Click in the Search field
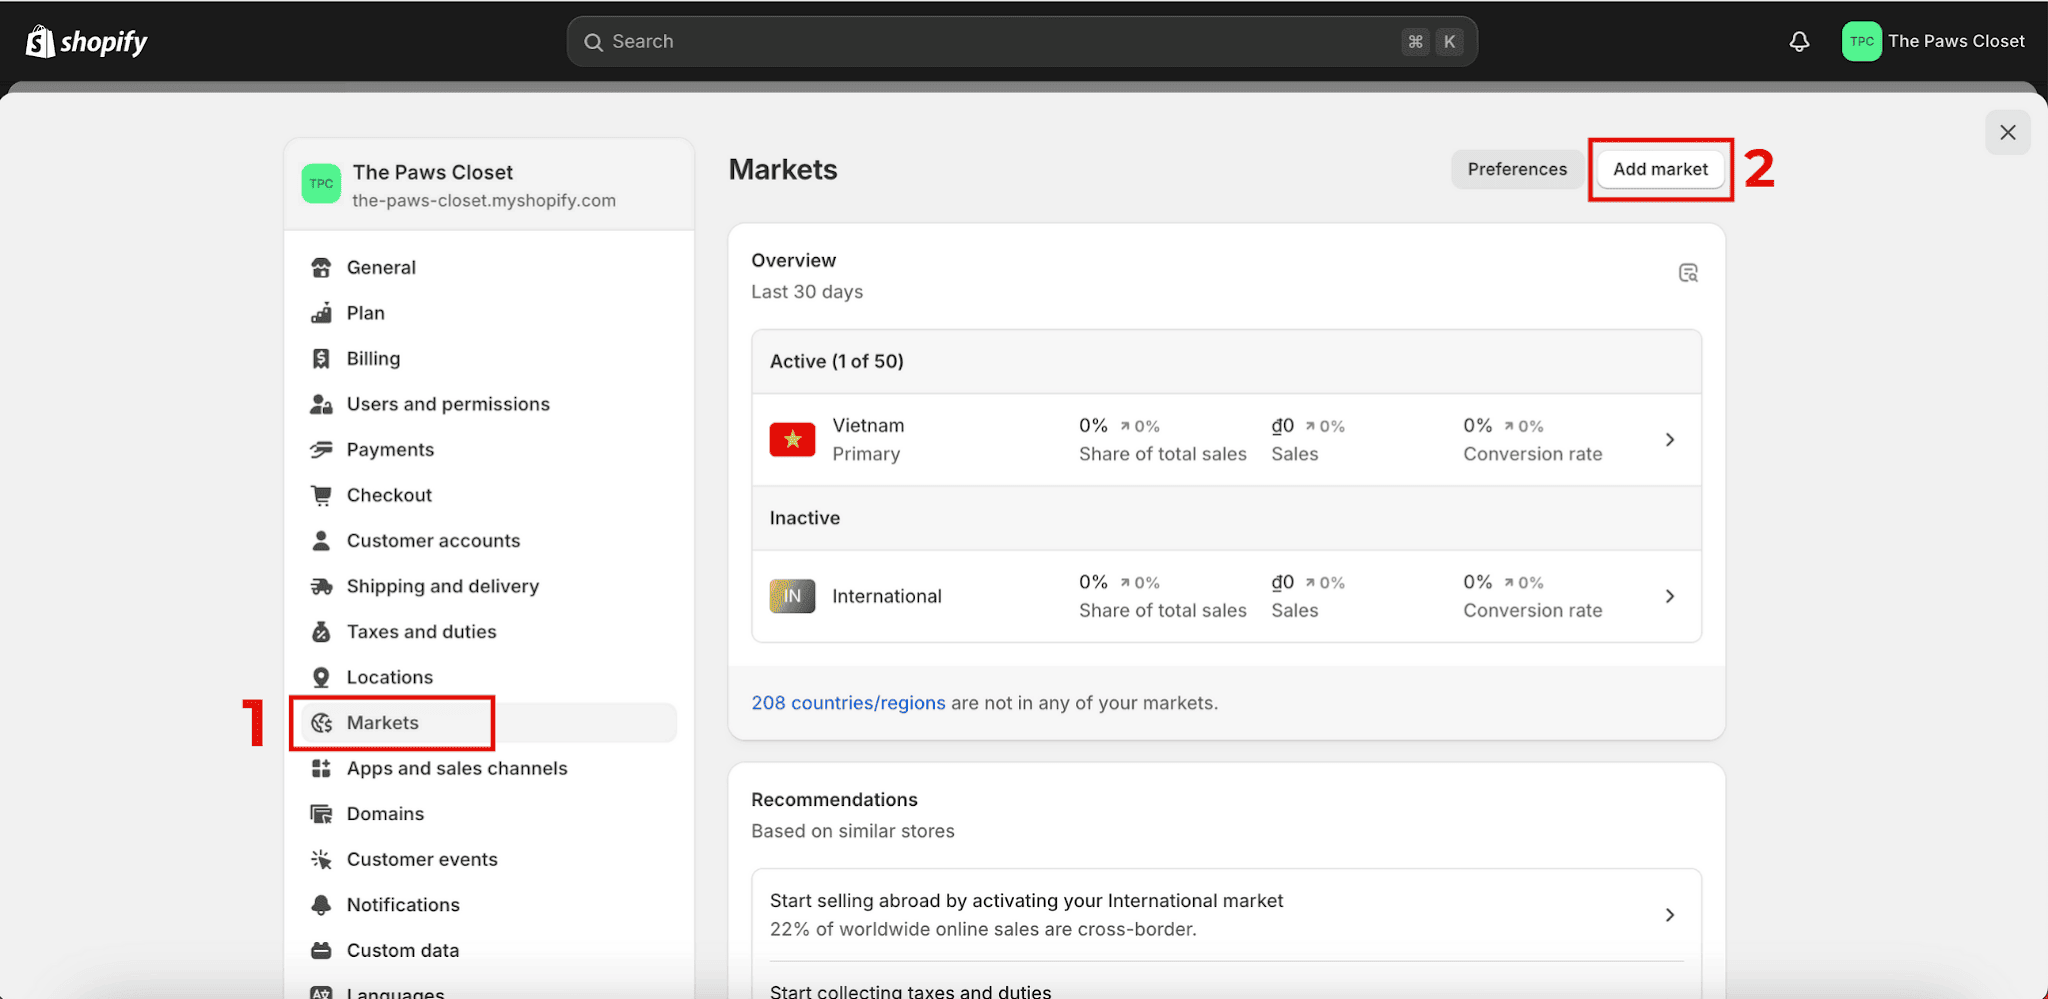Viewport: 2048px width, 999px height. pos(1022,42)
